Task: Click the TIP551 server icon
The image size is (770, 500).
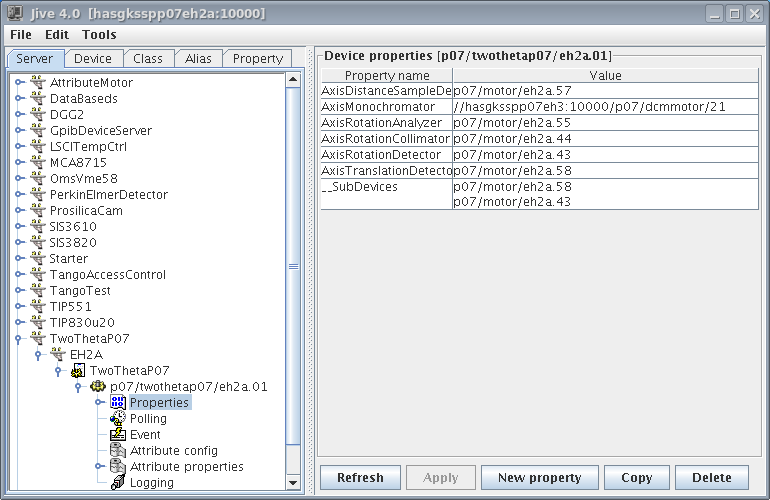Action: pyautogui.click(x=38, y=306)
